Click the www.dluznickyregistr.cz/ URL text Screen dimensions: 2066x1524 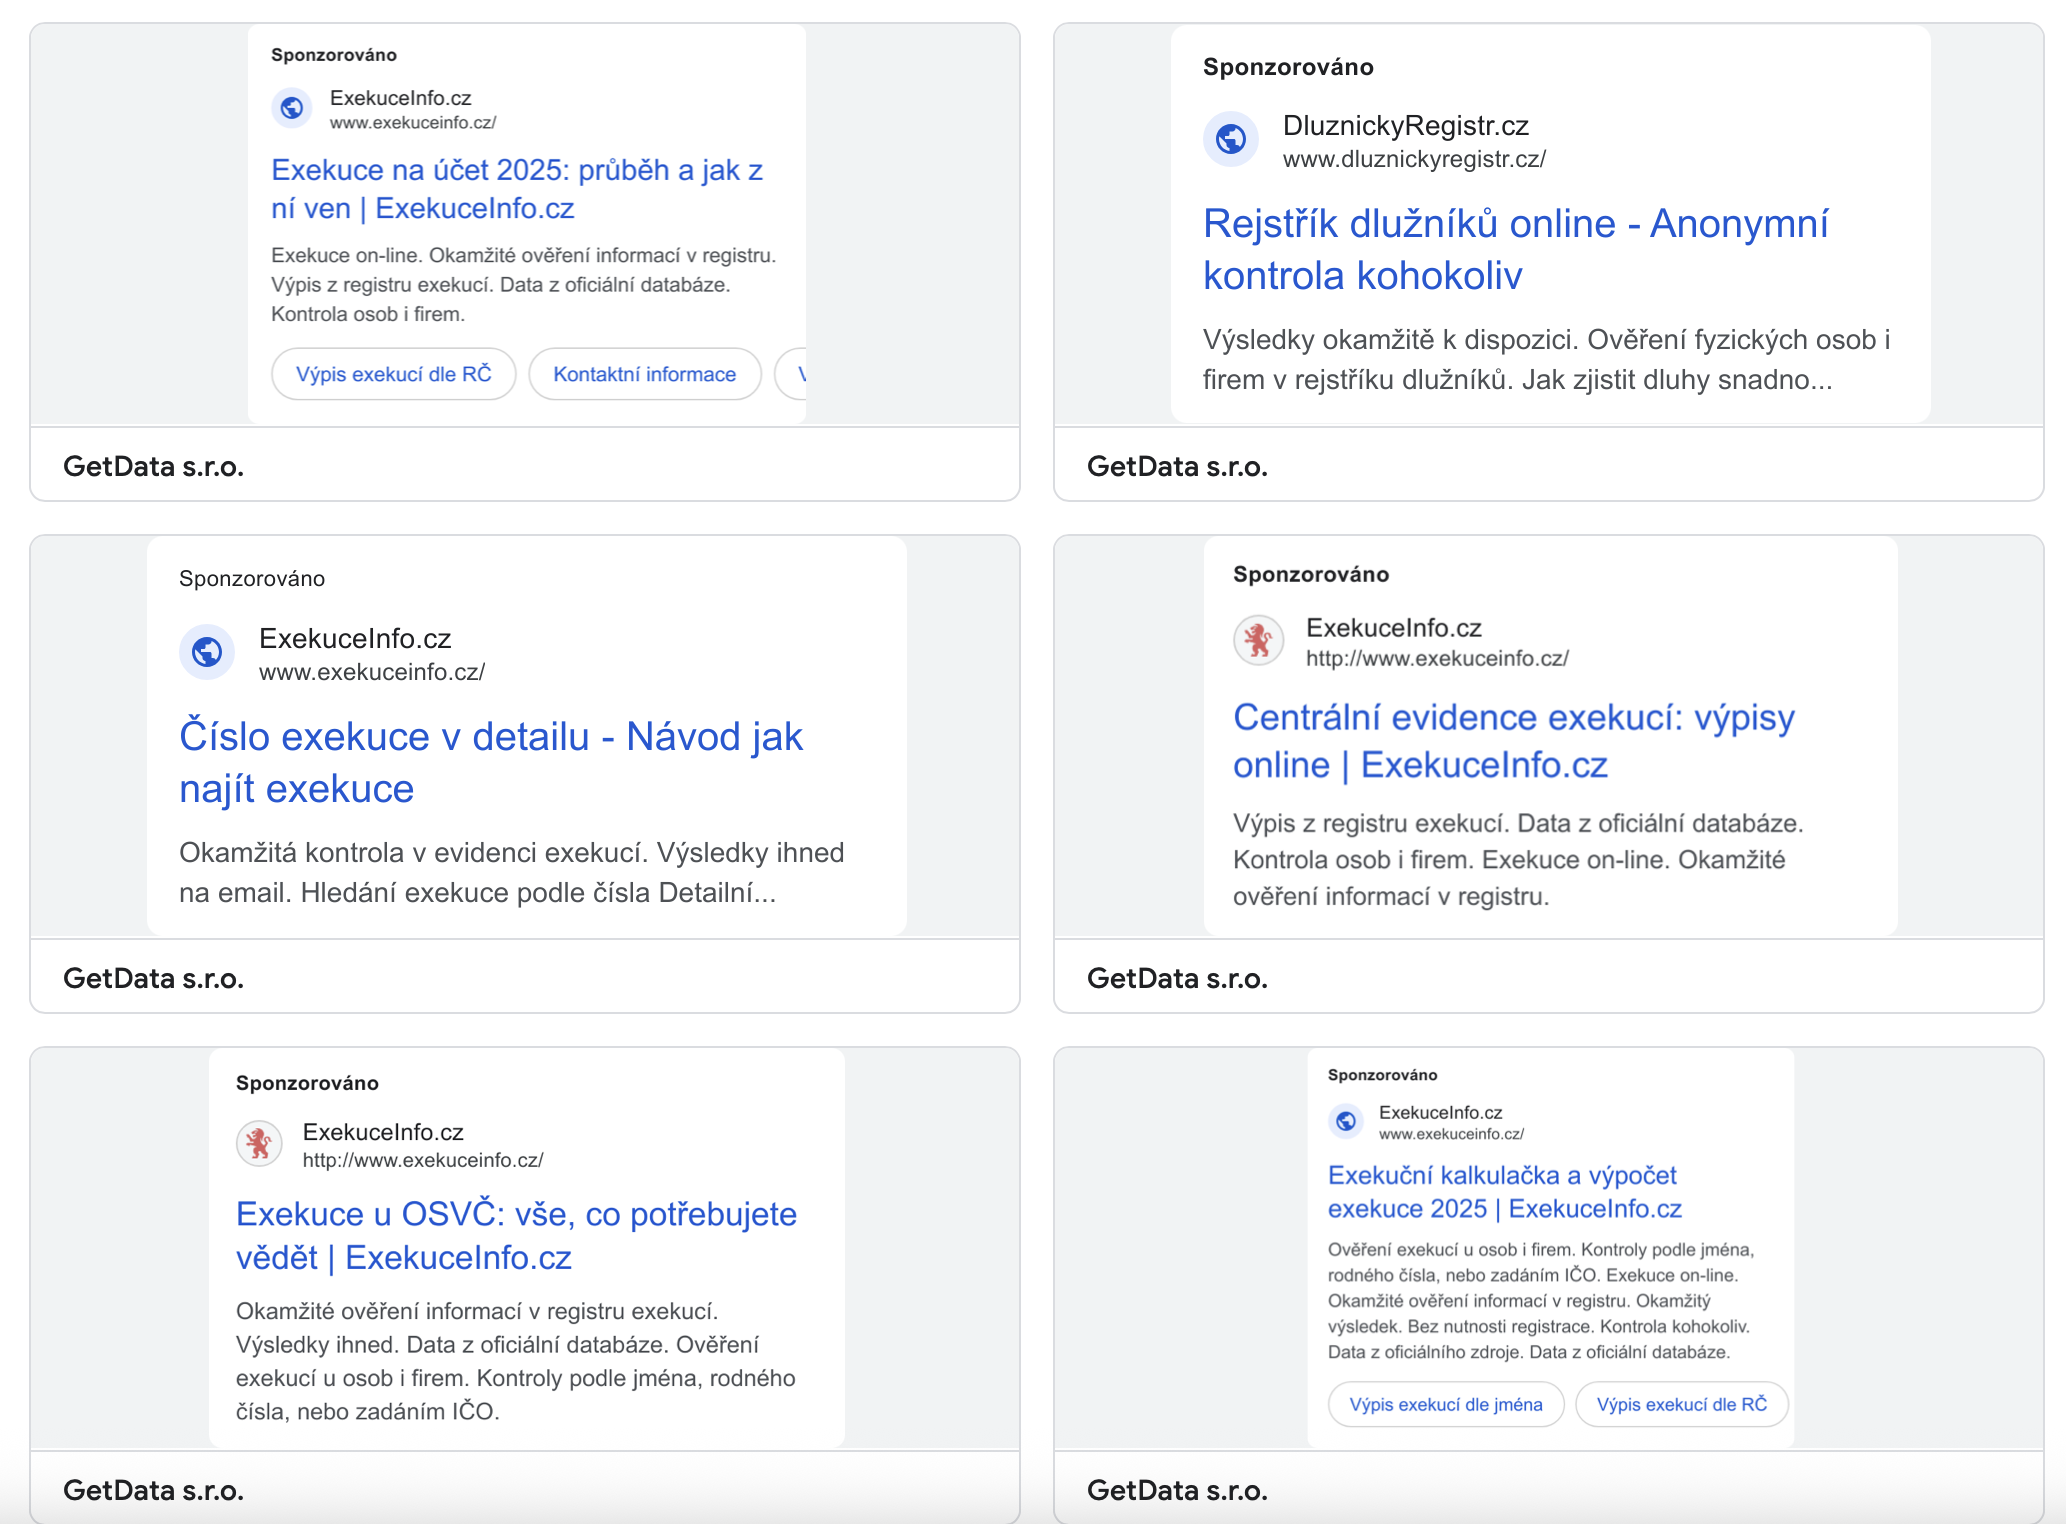pyautogui.click(x=1414, y=159)
